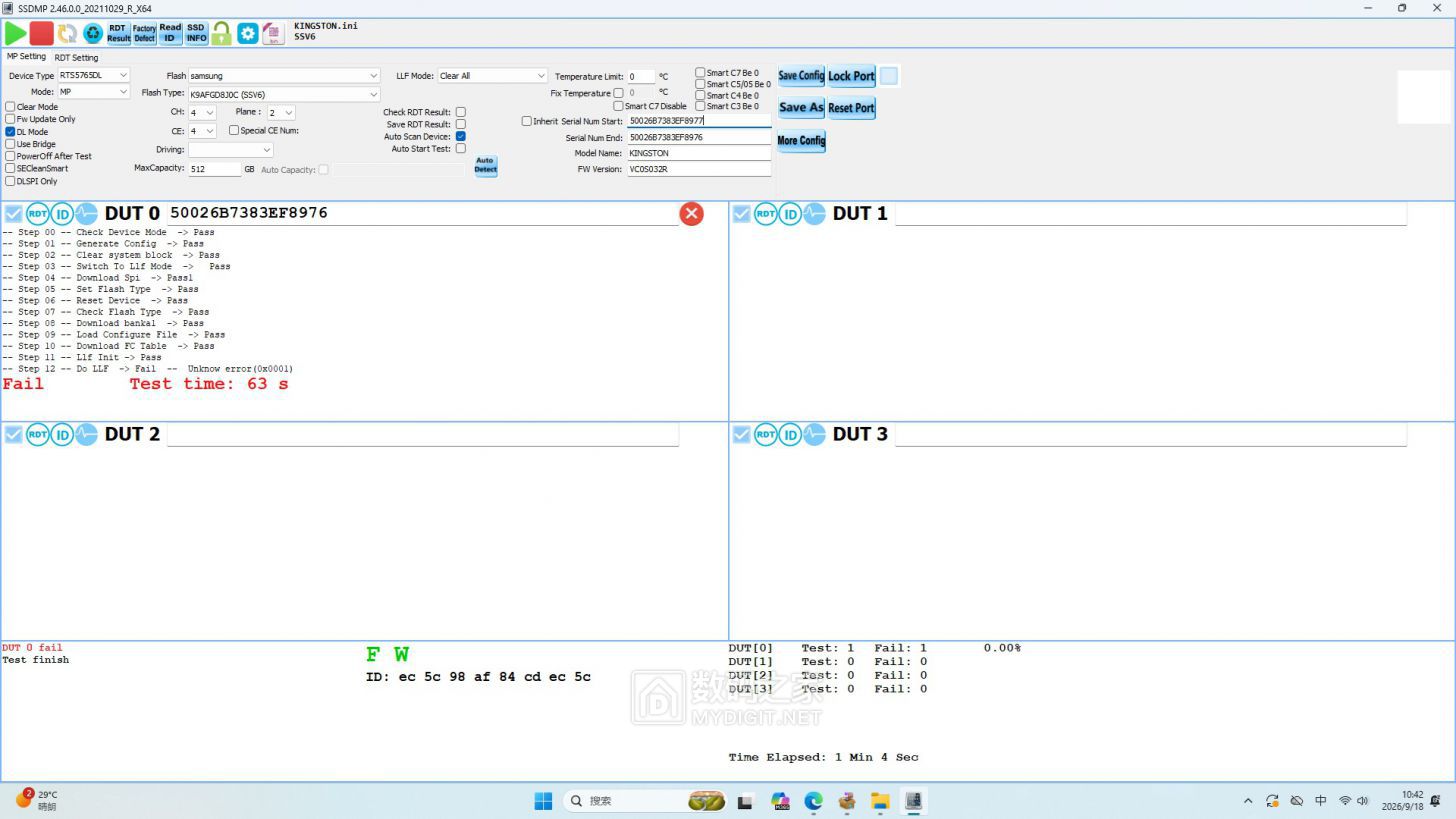Screen dimensions: 1456x819
Task: Open the Device Type dropdown
Action: click(x=94, y=75)
